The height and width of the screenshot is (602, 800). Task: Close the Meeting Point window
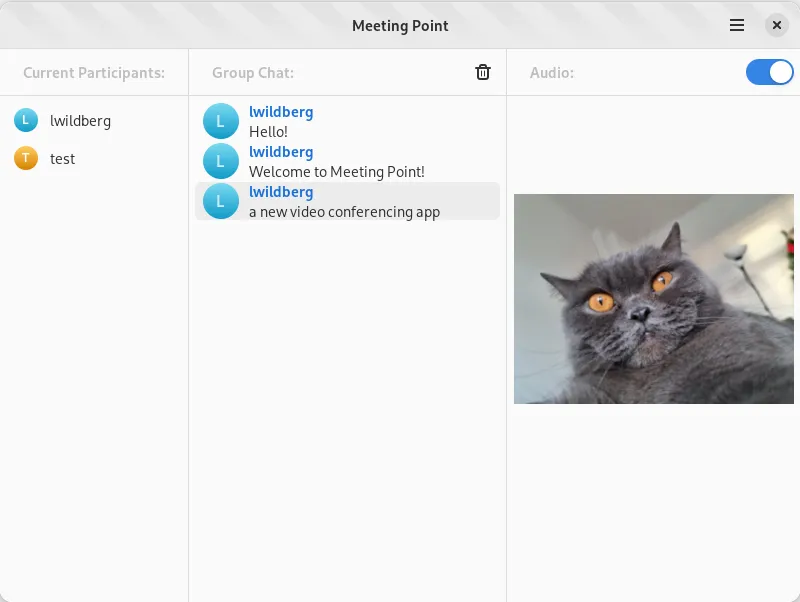coord(777,25)
